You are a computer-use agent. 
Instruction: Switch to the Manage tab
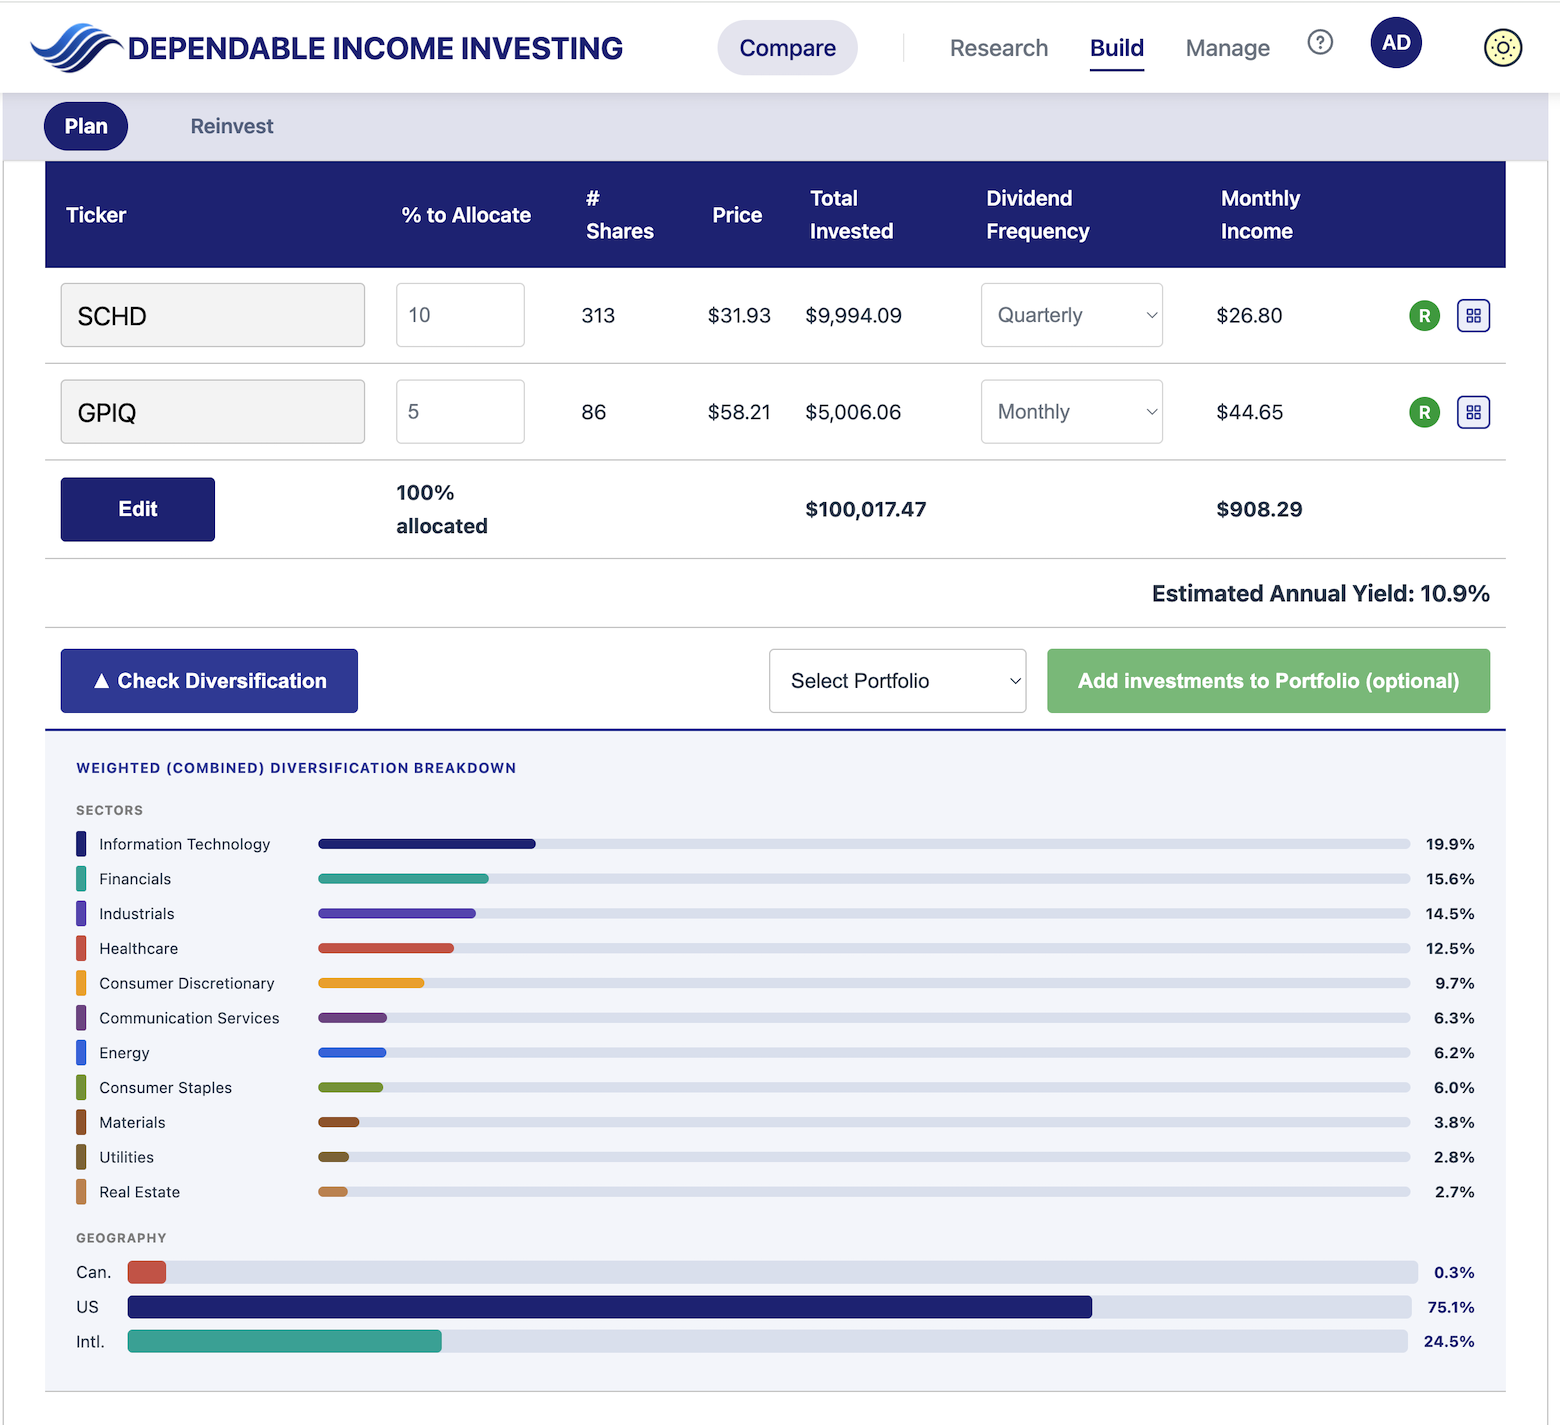click(1227, 48)
